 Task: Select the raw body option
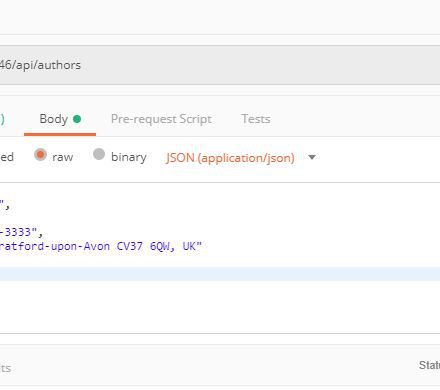tap(54, 156)
